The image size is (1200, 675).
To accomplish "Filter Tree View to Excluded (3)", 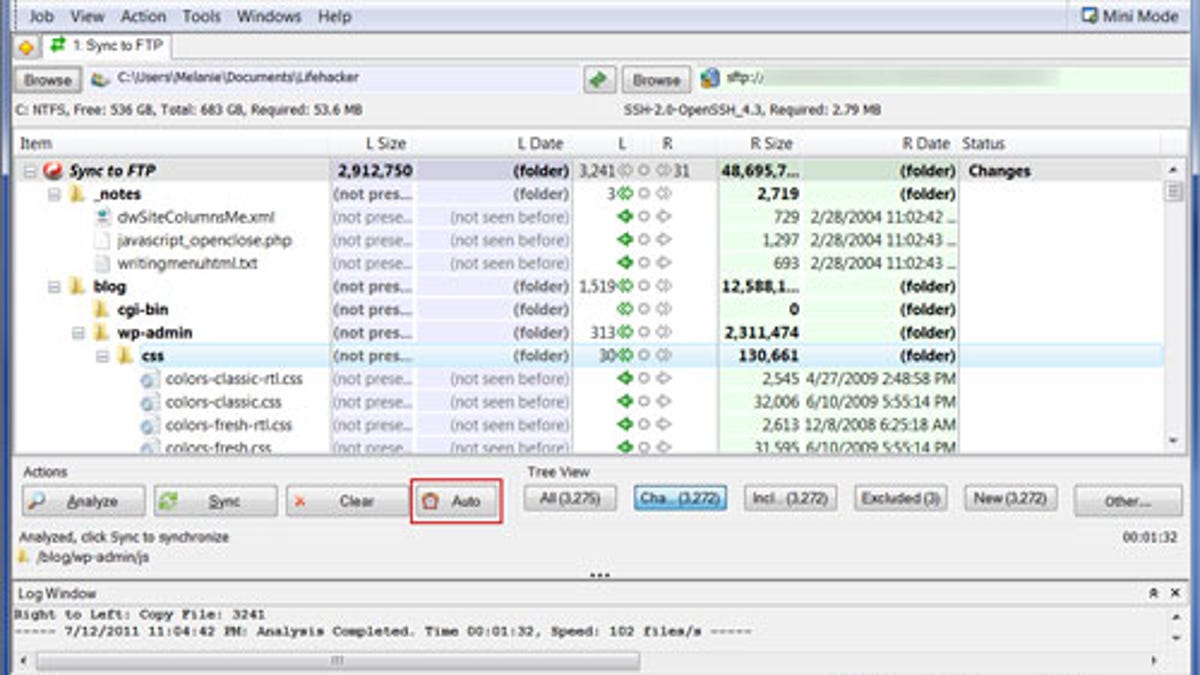I will (901, 497).
